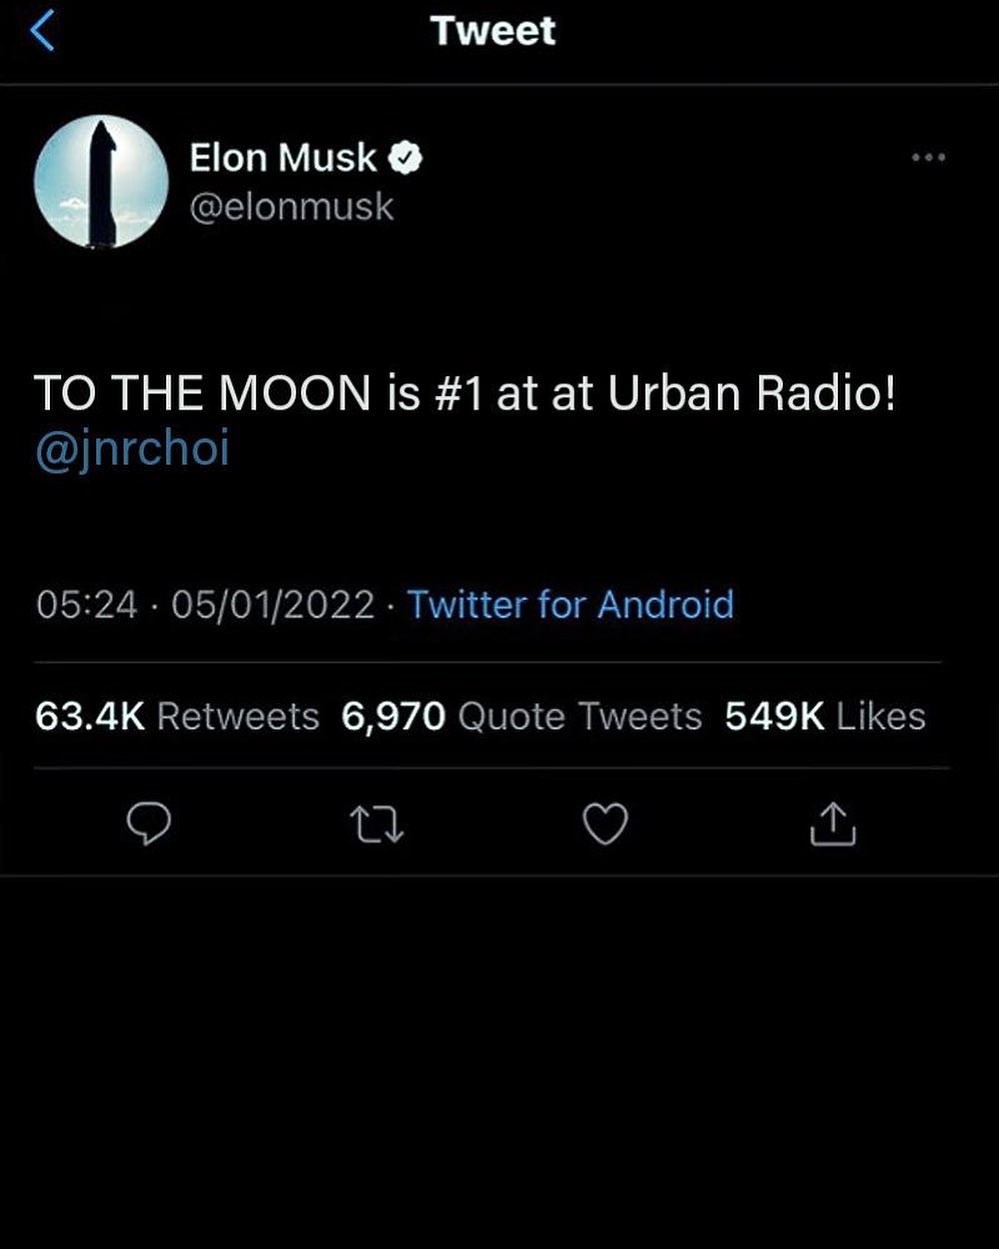Tap the Elon Musk display name
Viewport: 999px width, 1249px height.
284,158
